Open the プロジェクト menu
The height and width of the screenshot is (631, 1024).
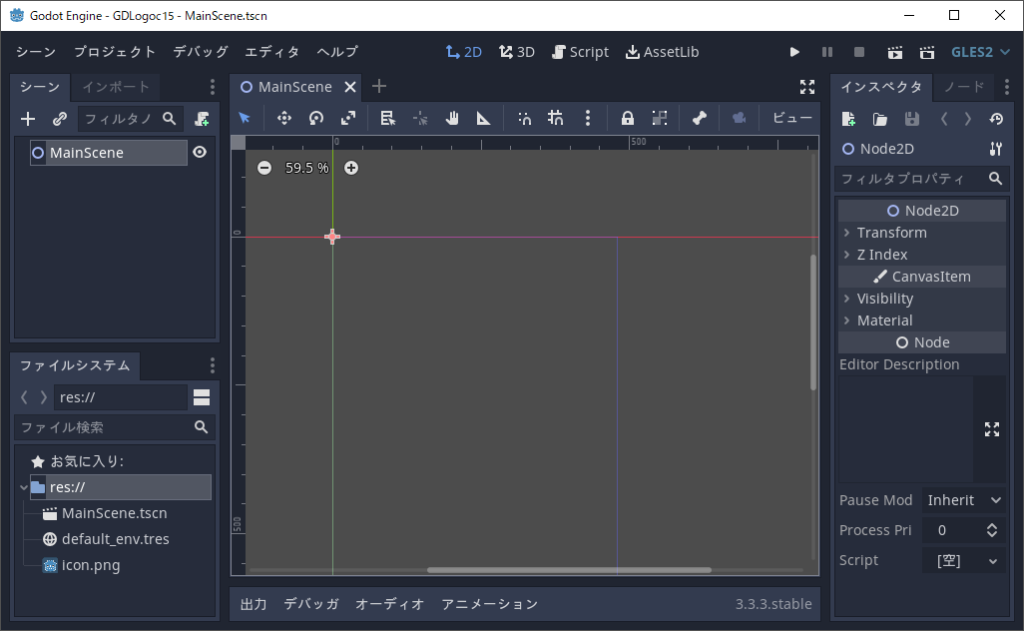coord(115,52)
